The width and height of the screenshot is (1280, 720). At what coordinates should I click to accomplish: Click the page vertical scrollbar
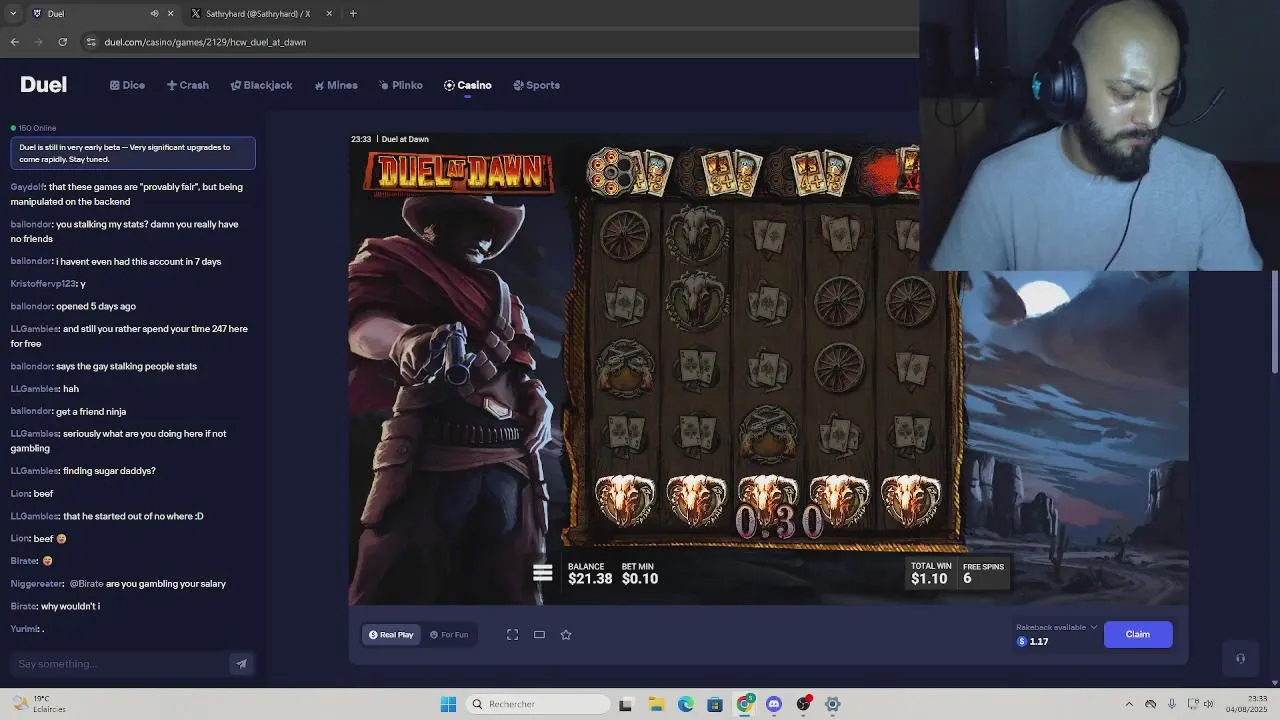pos(1275,322)
